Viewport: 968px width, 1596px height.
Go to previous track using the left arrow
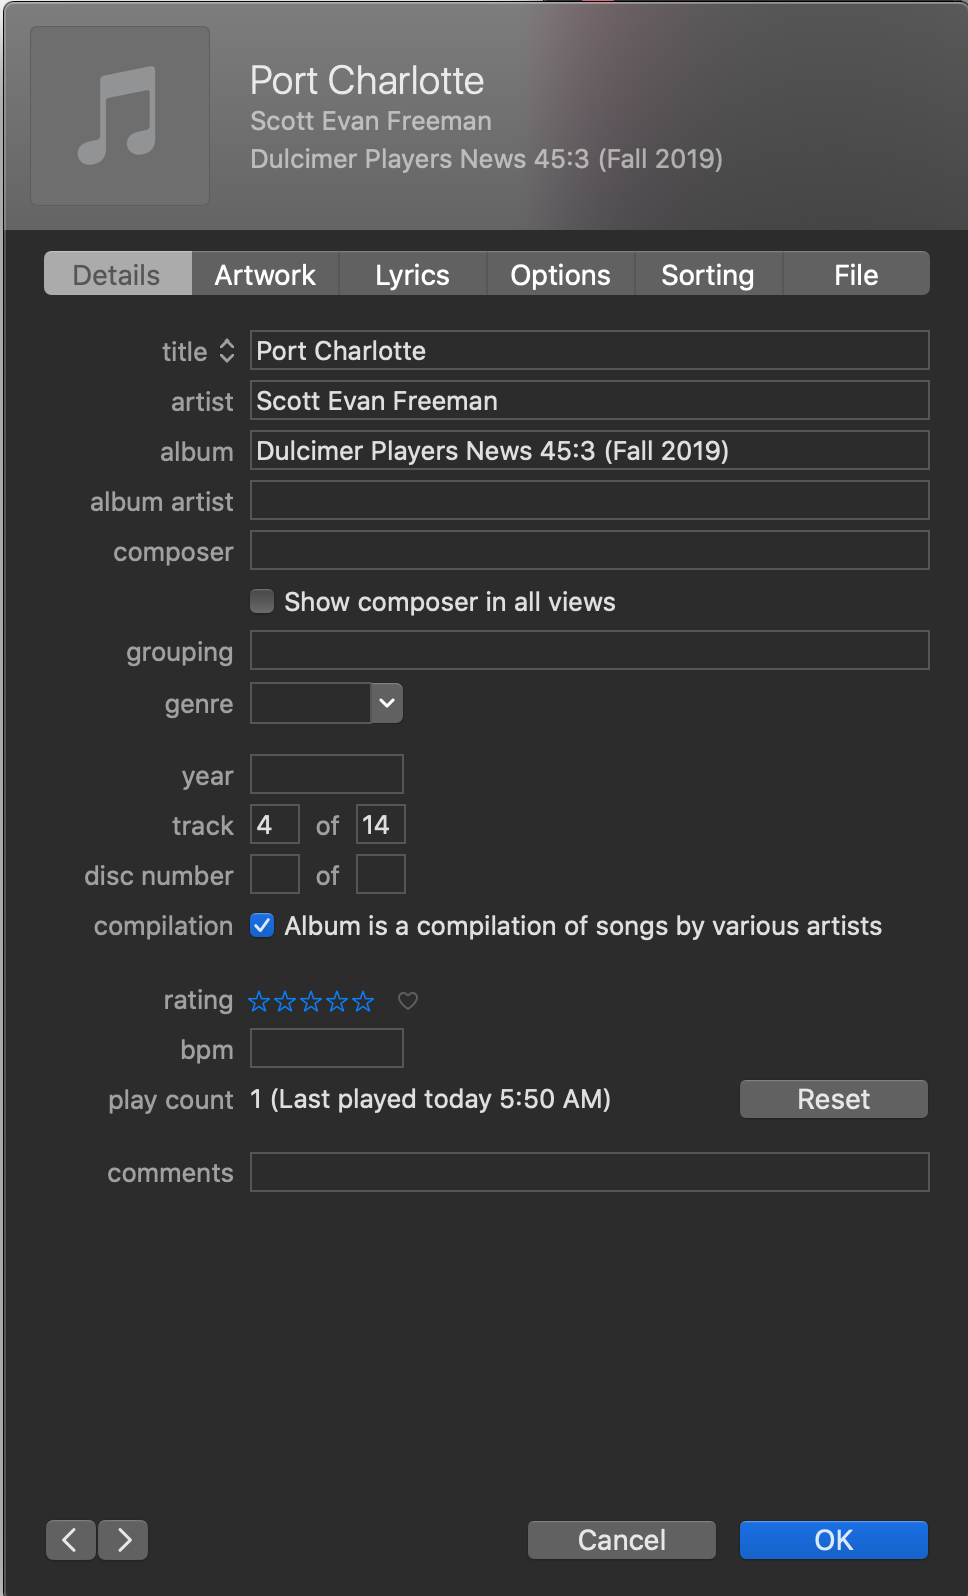click(x=70, y=1539)
